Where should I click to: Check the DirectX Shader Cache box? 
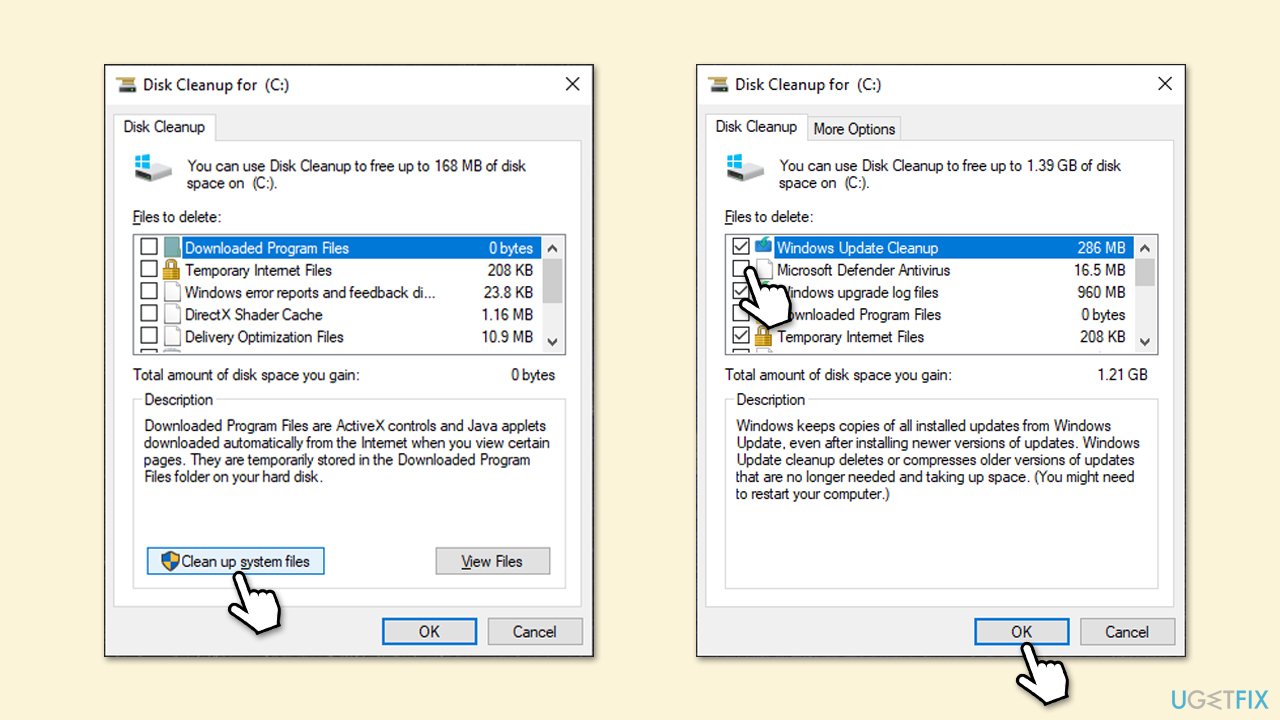[149, 314]
